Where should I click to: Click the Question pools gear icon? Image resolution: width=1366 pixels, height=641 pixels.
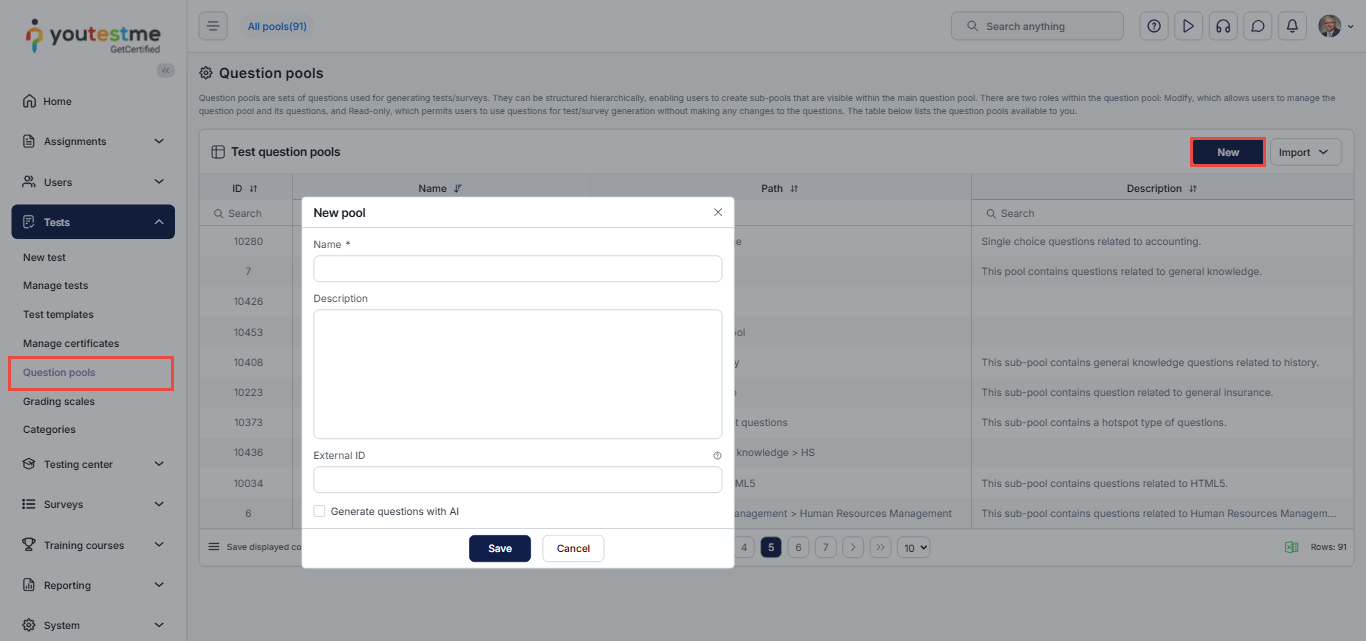pos(206,73)
